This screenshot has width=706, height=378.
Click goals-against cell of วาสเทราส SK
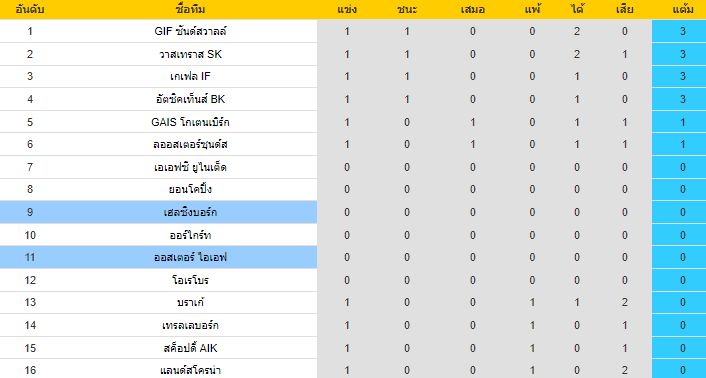(x=625, y=54)
